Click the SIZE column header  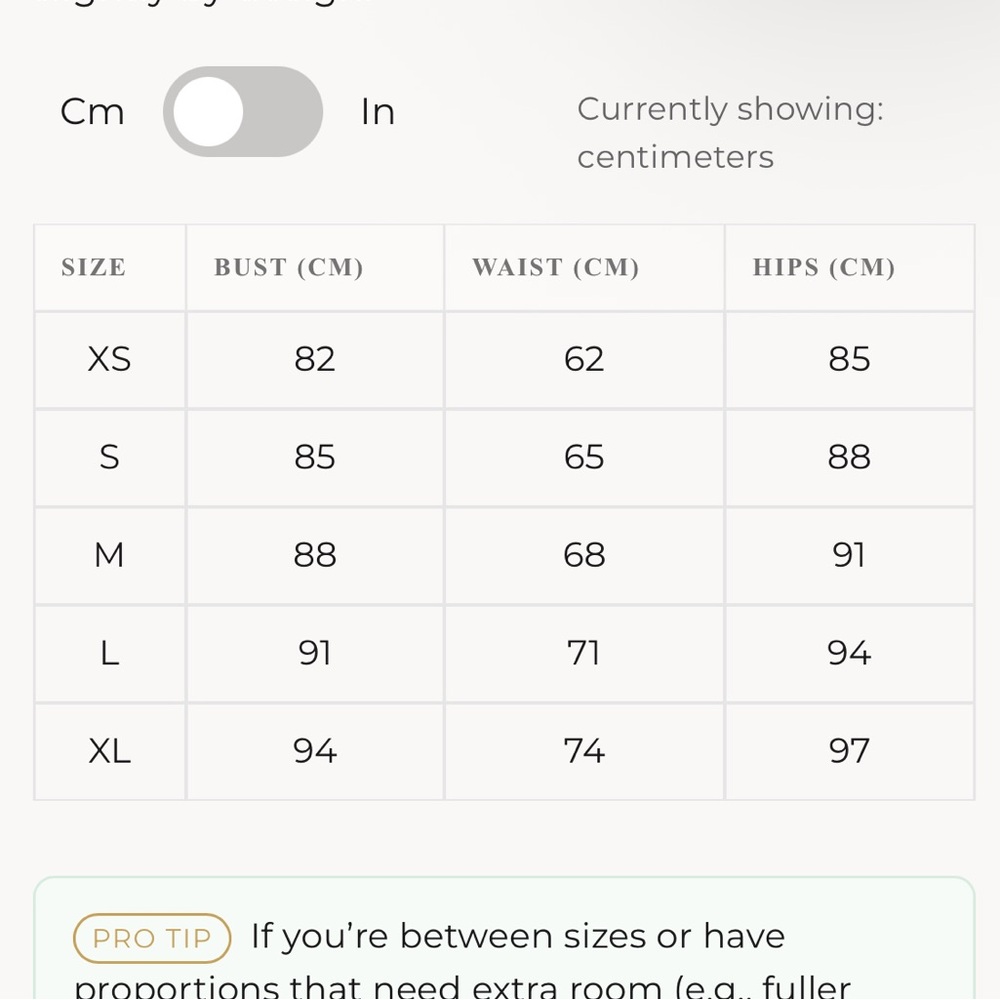(x=93, y=267)
